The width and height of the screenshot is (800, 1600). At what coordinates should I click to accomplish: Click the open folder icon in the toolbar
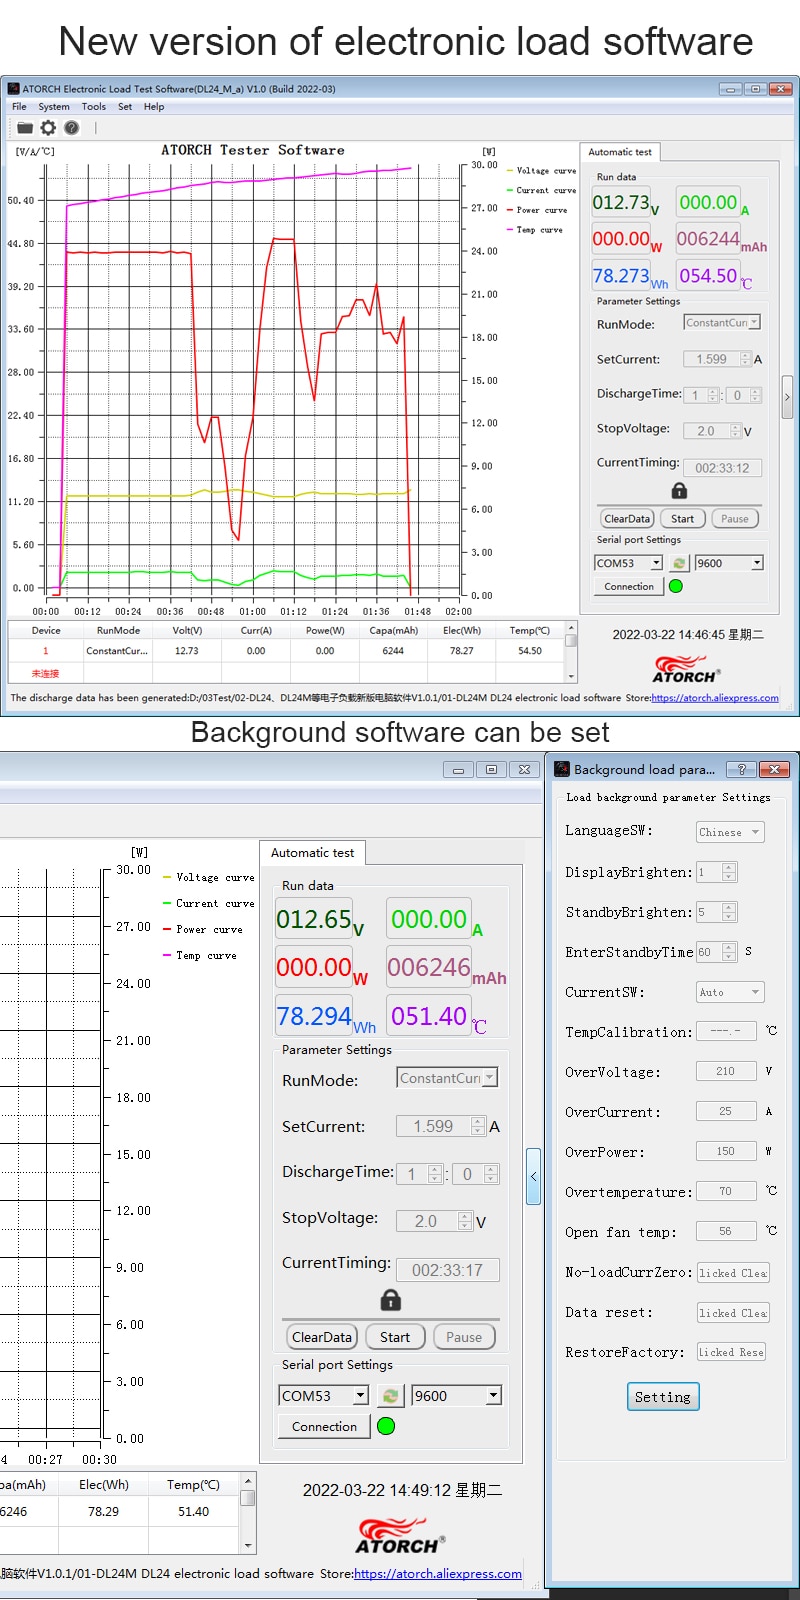(25, 127)
